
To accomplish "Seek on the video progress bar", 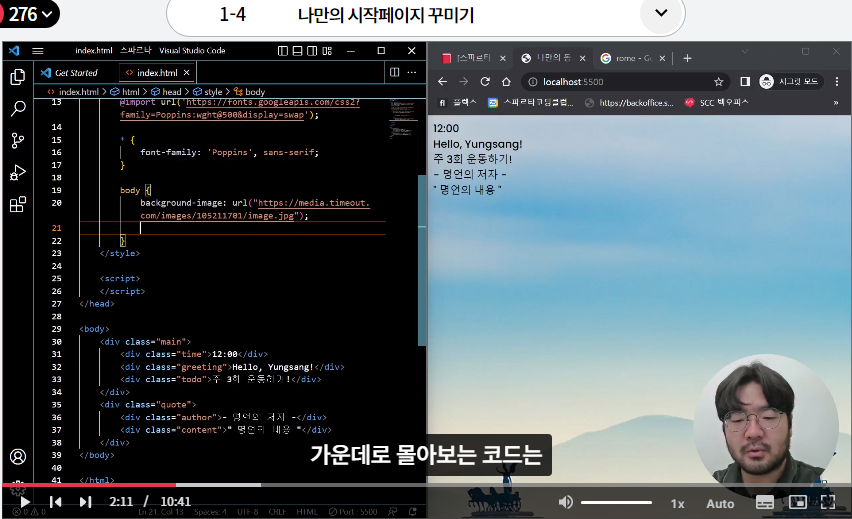I will click(x=426, y=485).
